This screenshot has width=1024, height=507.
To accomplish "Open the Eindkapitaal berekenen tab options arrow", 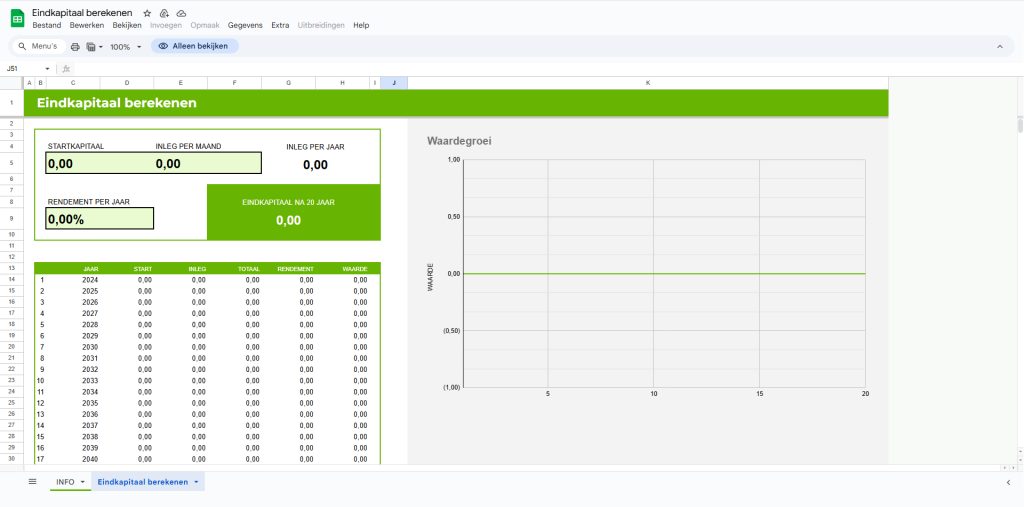I will [x=196, y=482].
